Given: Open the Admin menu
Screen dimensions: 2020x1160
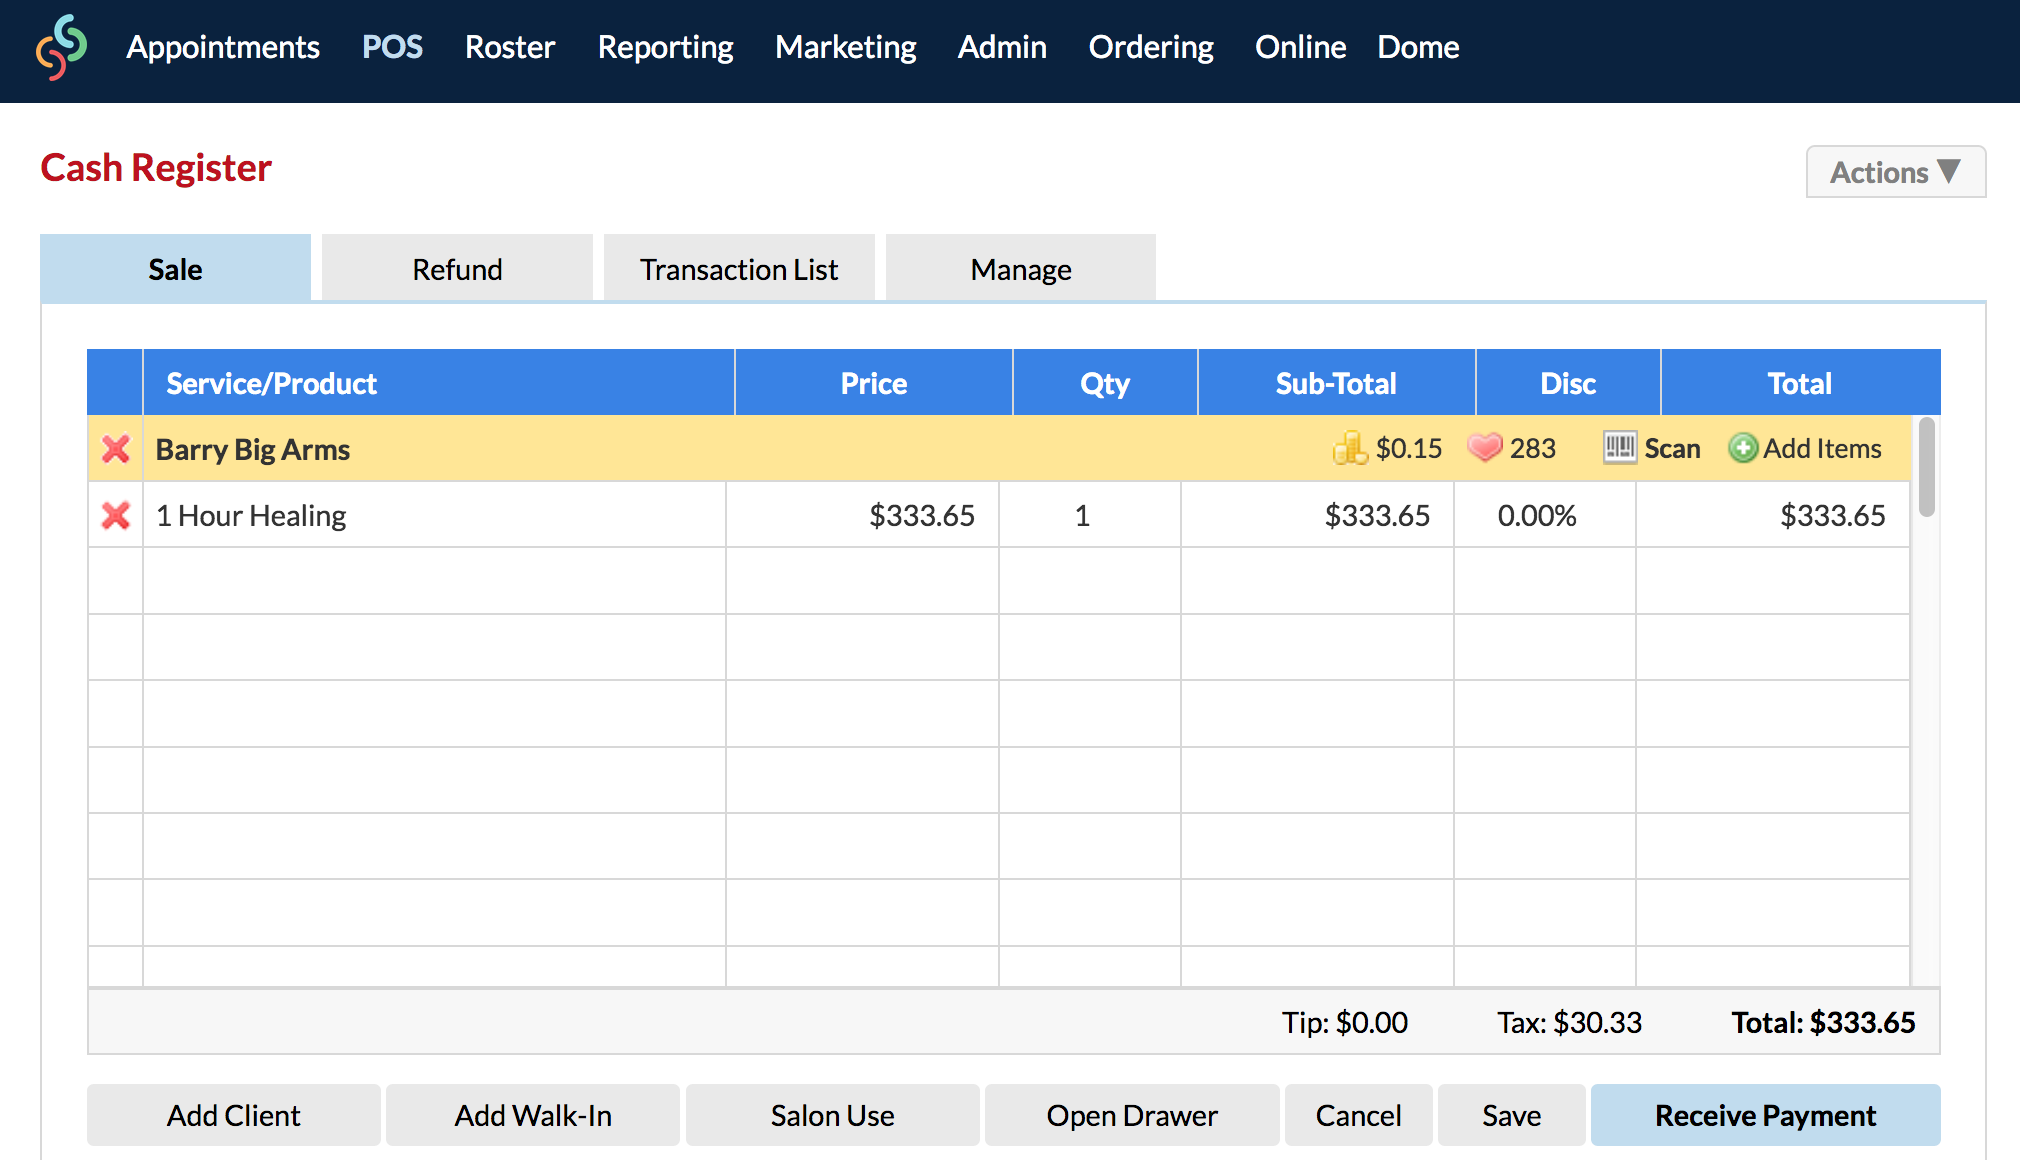Looking at the screenshot, I should tap(1002, 47).
